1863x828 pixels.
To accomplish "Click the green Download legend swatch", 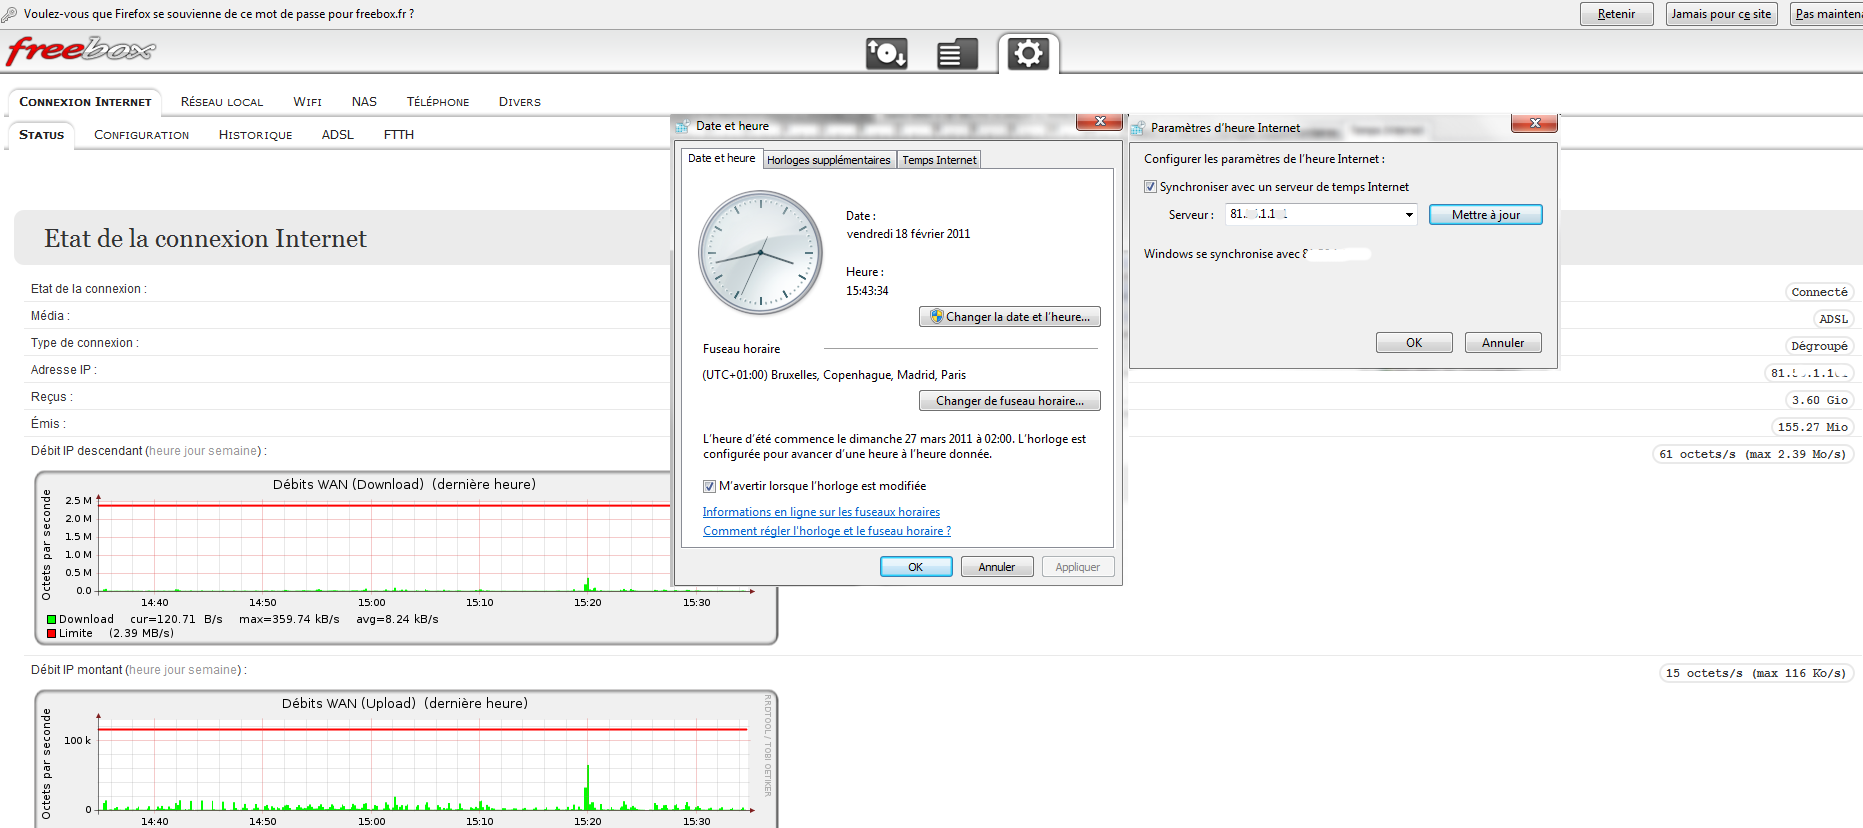I will pyautogui.click(x=51, y=619).
